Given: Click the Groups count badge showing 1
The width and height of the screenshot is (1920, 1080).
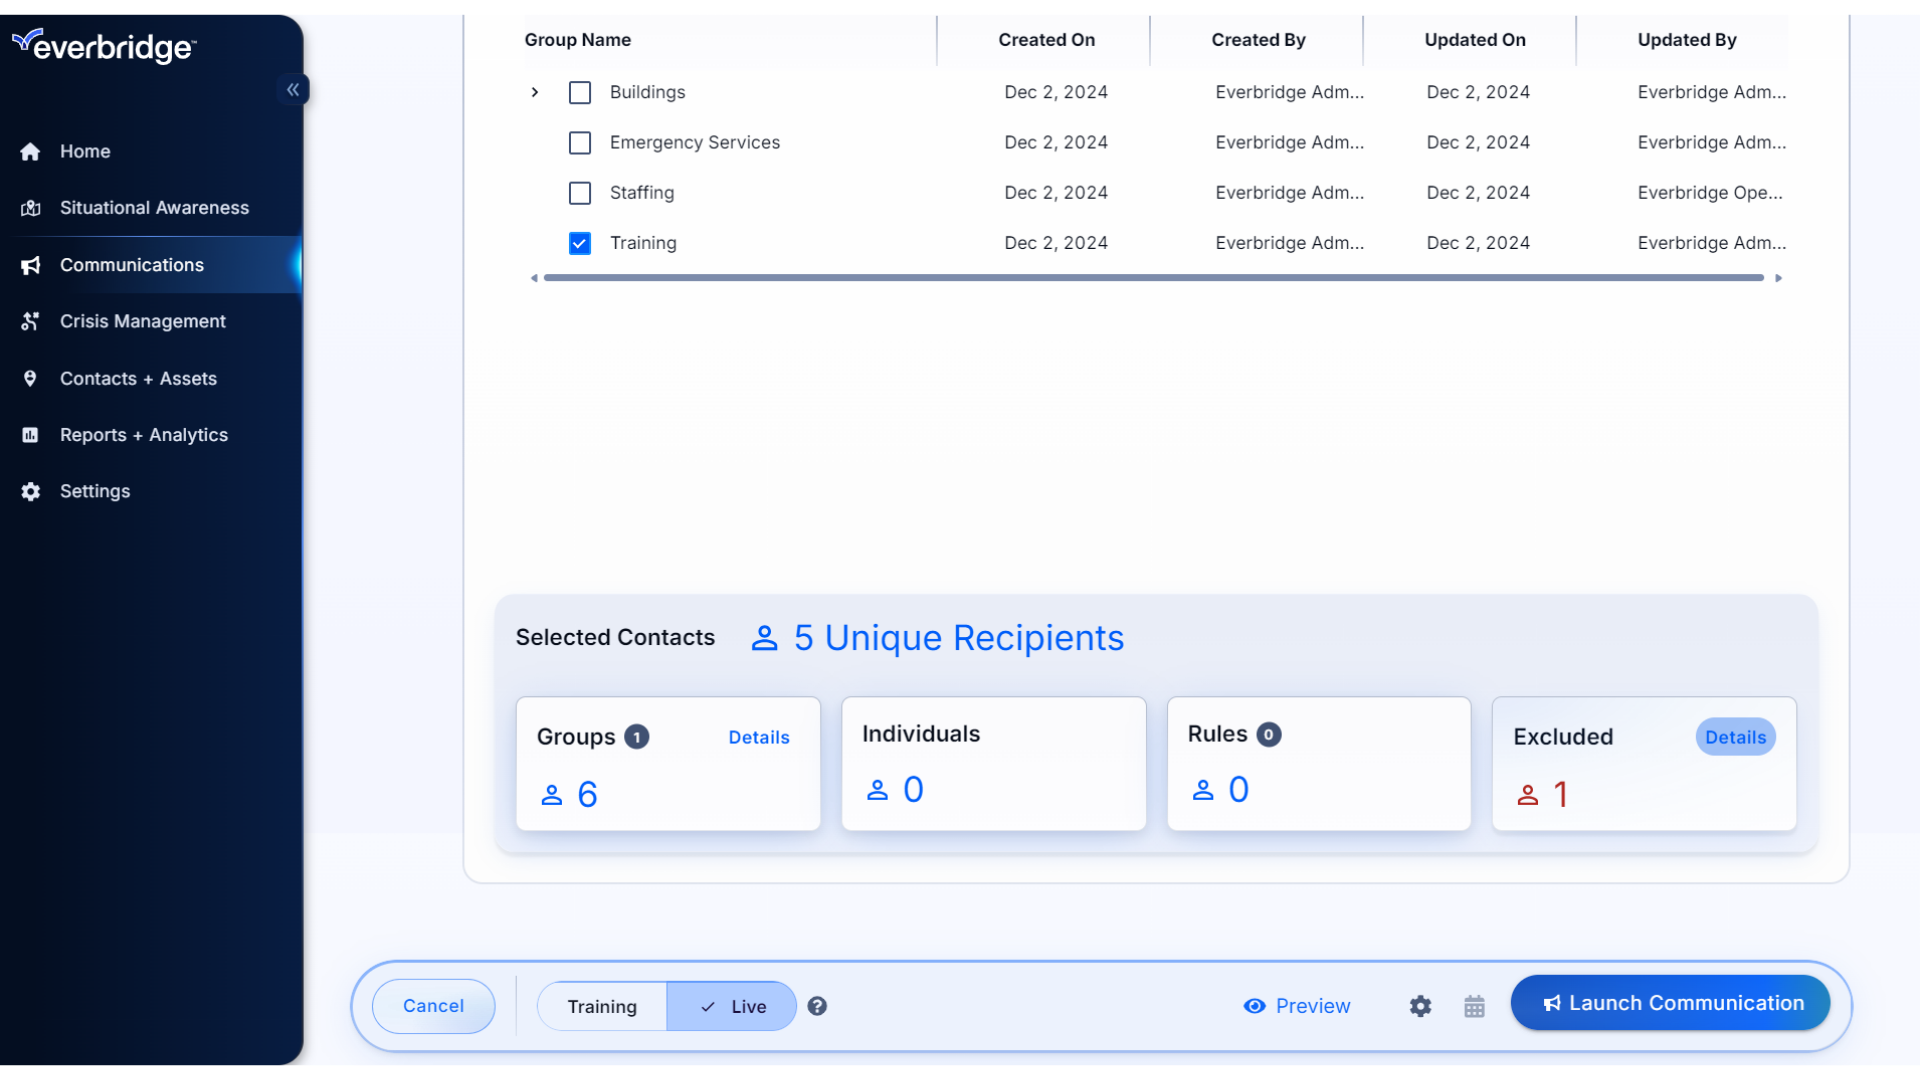Looking at the screenshot, I should [x=636, y=737].
